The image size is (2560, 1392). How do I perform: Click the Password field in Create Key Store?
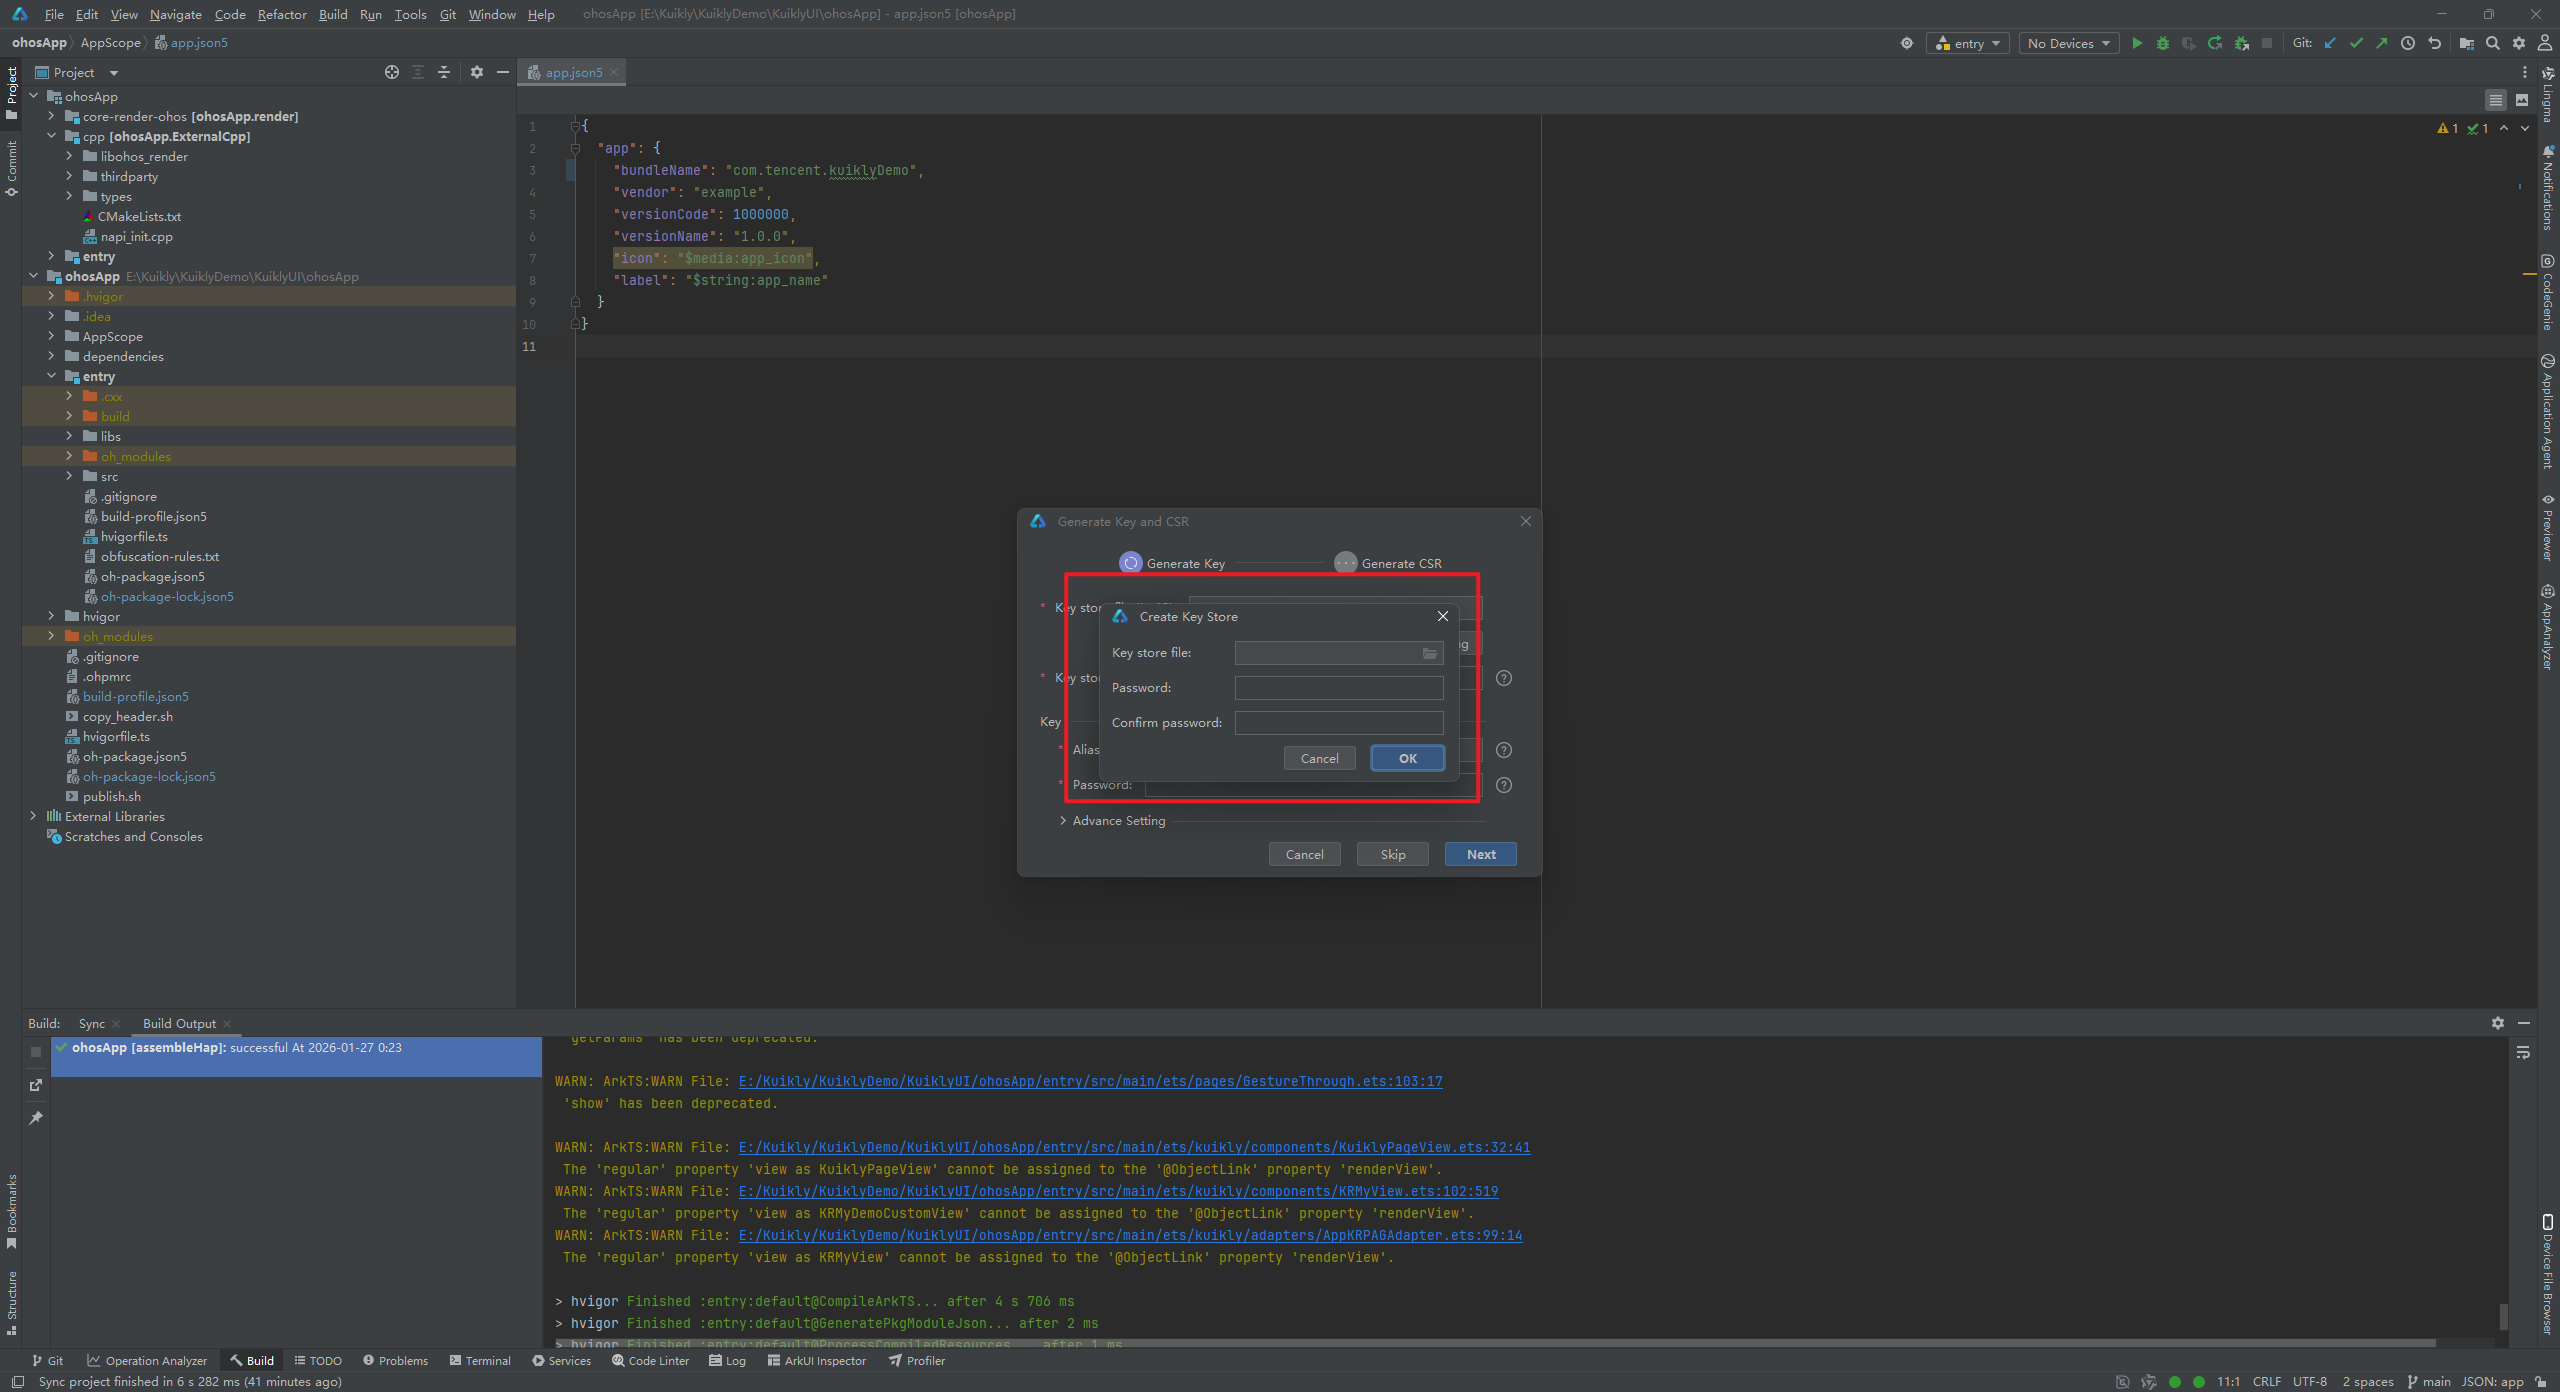(x=1338, y=688)
